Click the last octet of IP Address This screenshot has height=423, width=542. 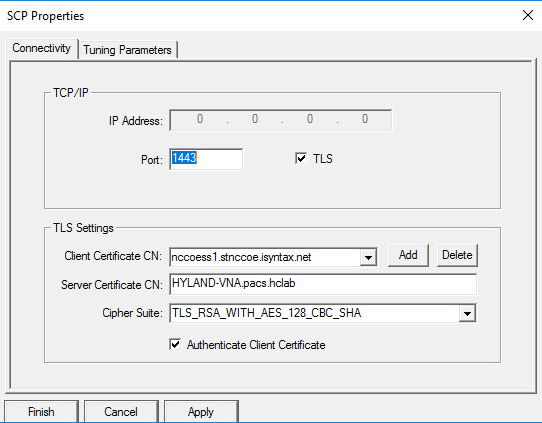[x=365, y=119]
